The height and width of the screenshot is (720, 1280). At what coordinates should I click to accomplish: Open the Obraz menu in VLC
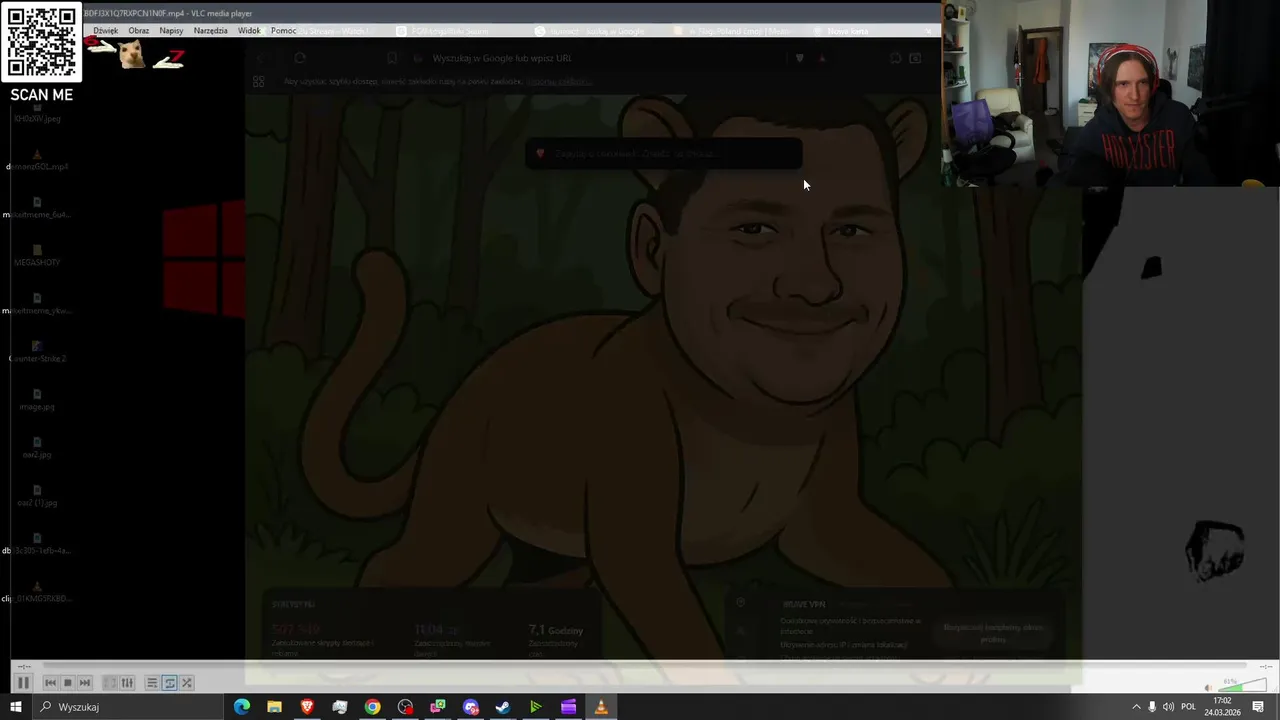[139, 31]
